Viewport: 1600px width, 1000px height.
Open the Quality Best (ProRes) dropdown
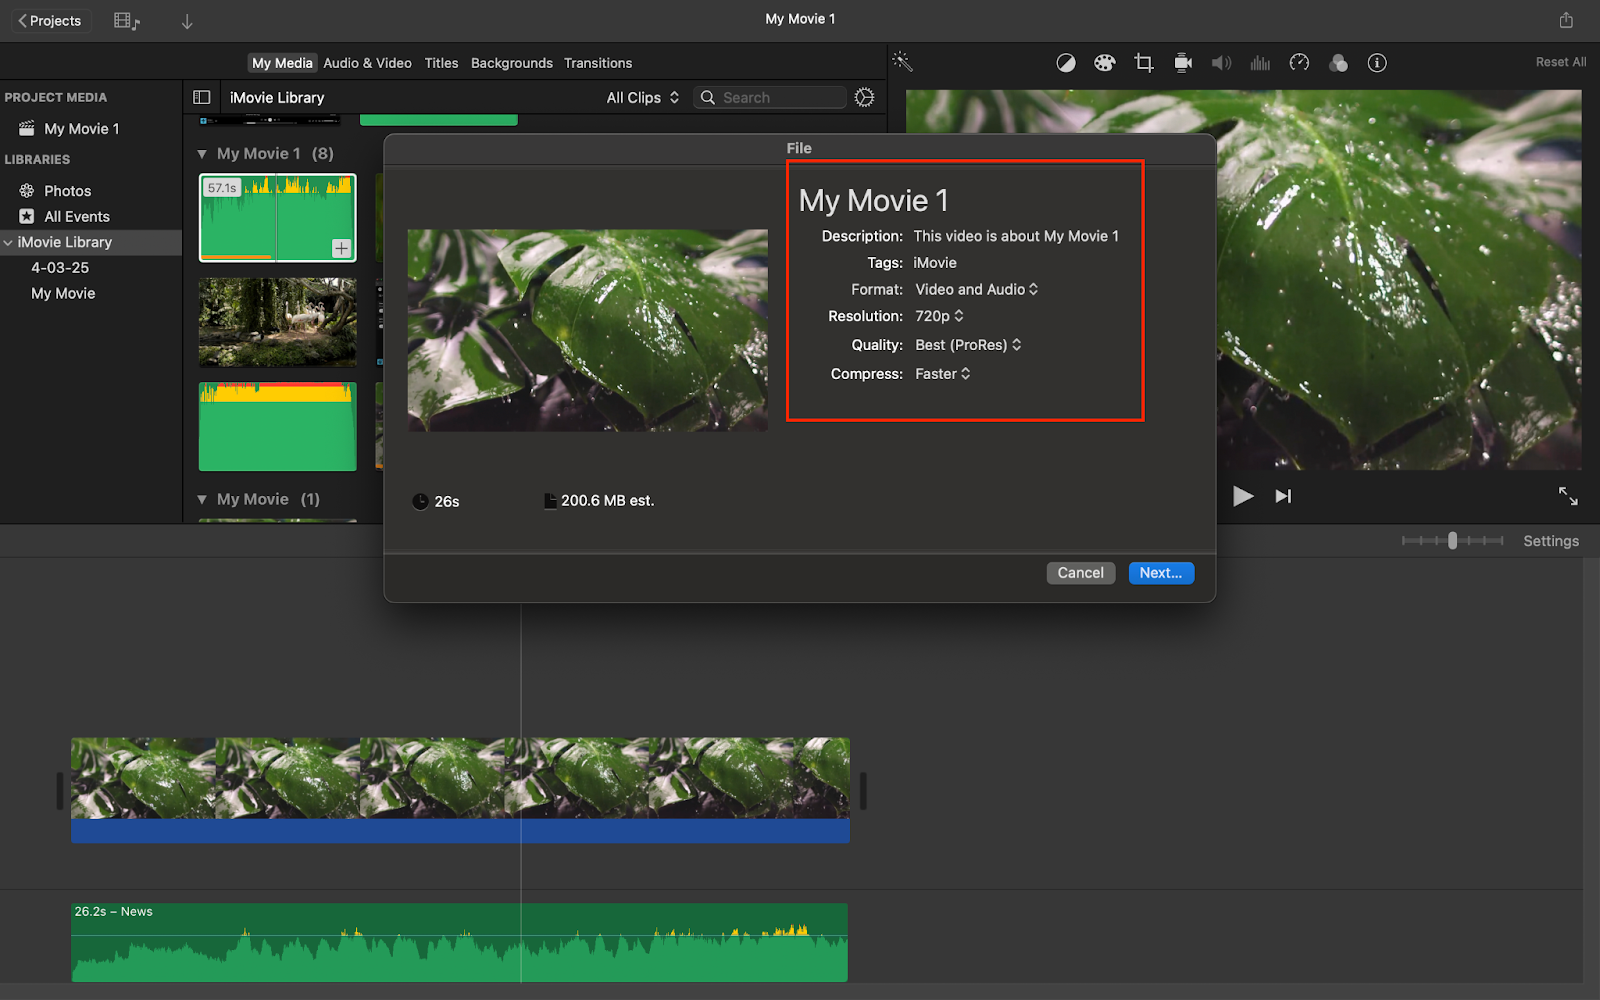coord(968,345)
